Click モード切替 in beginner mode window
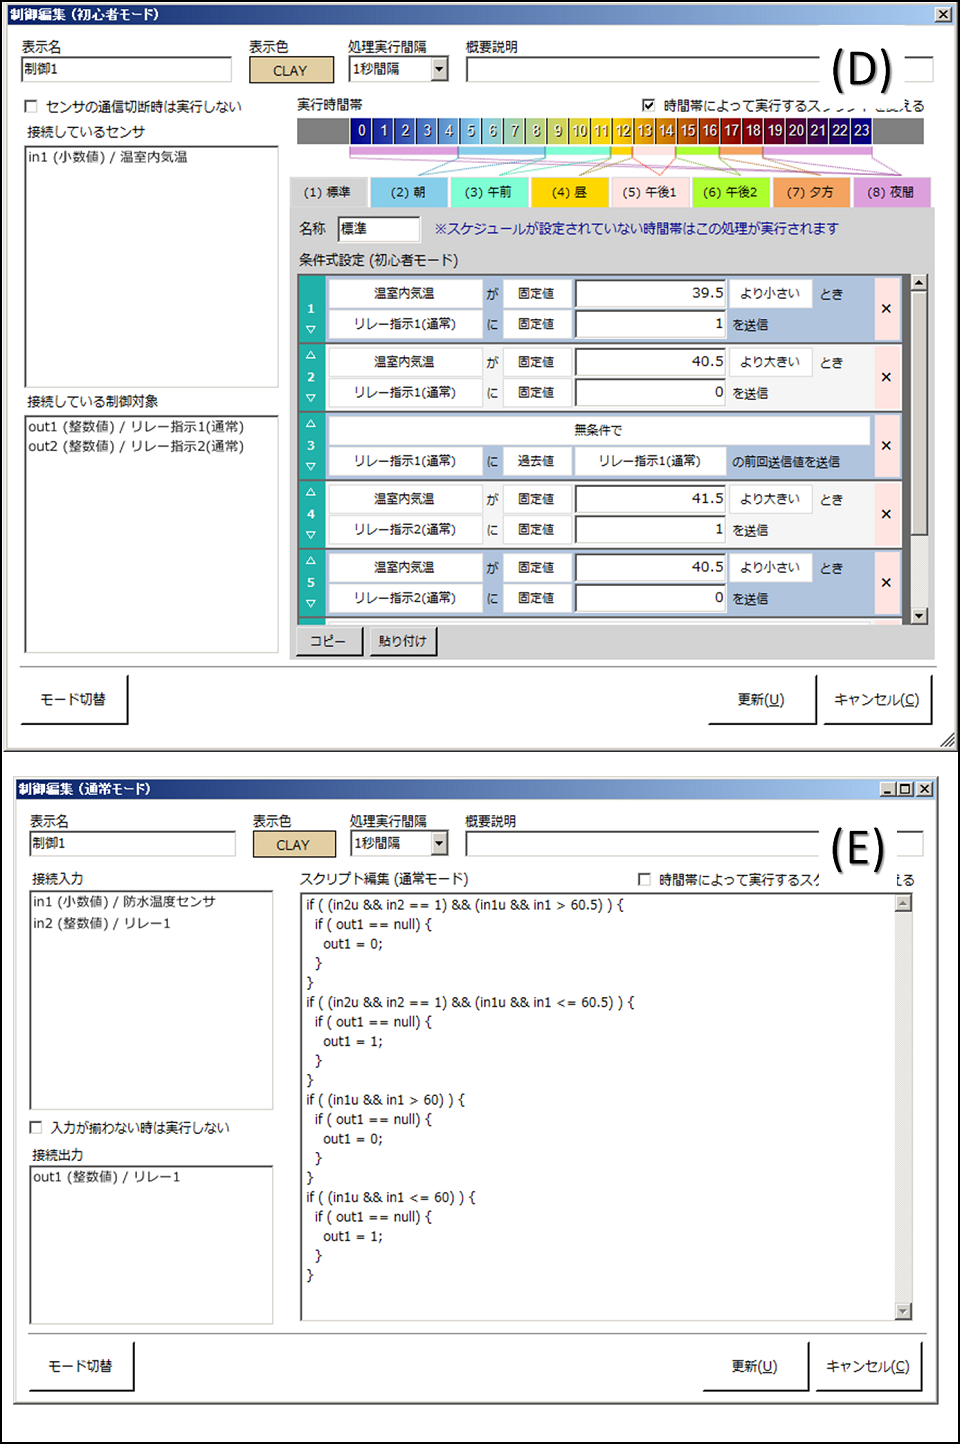Screen dimensions: 960x1444 [x=74, y=699]
